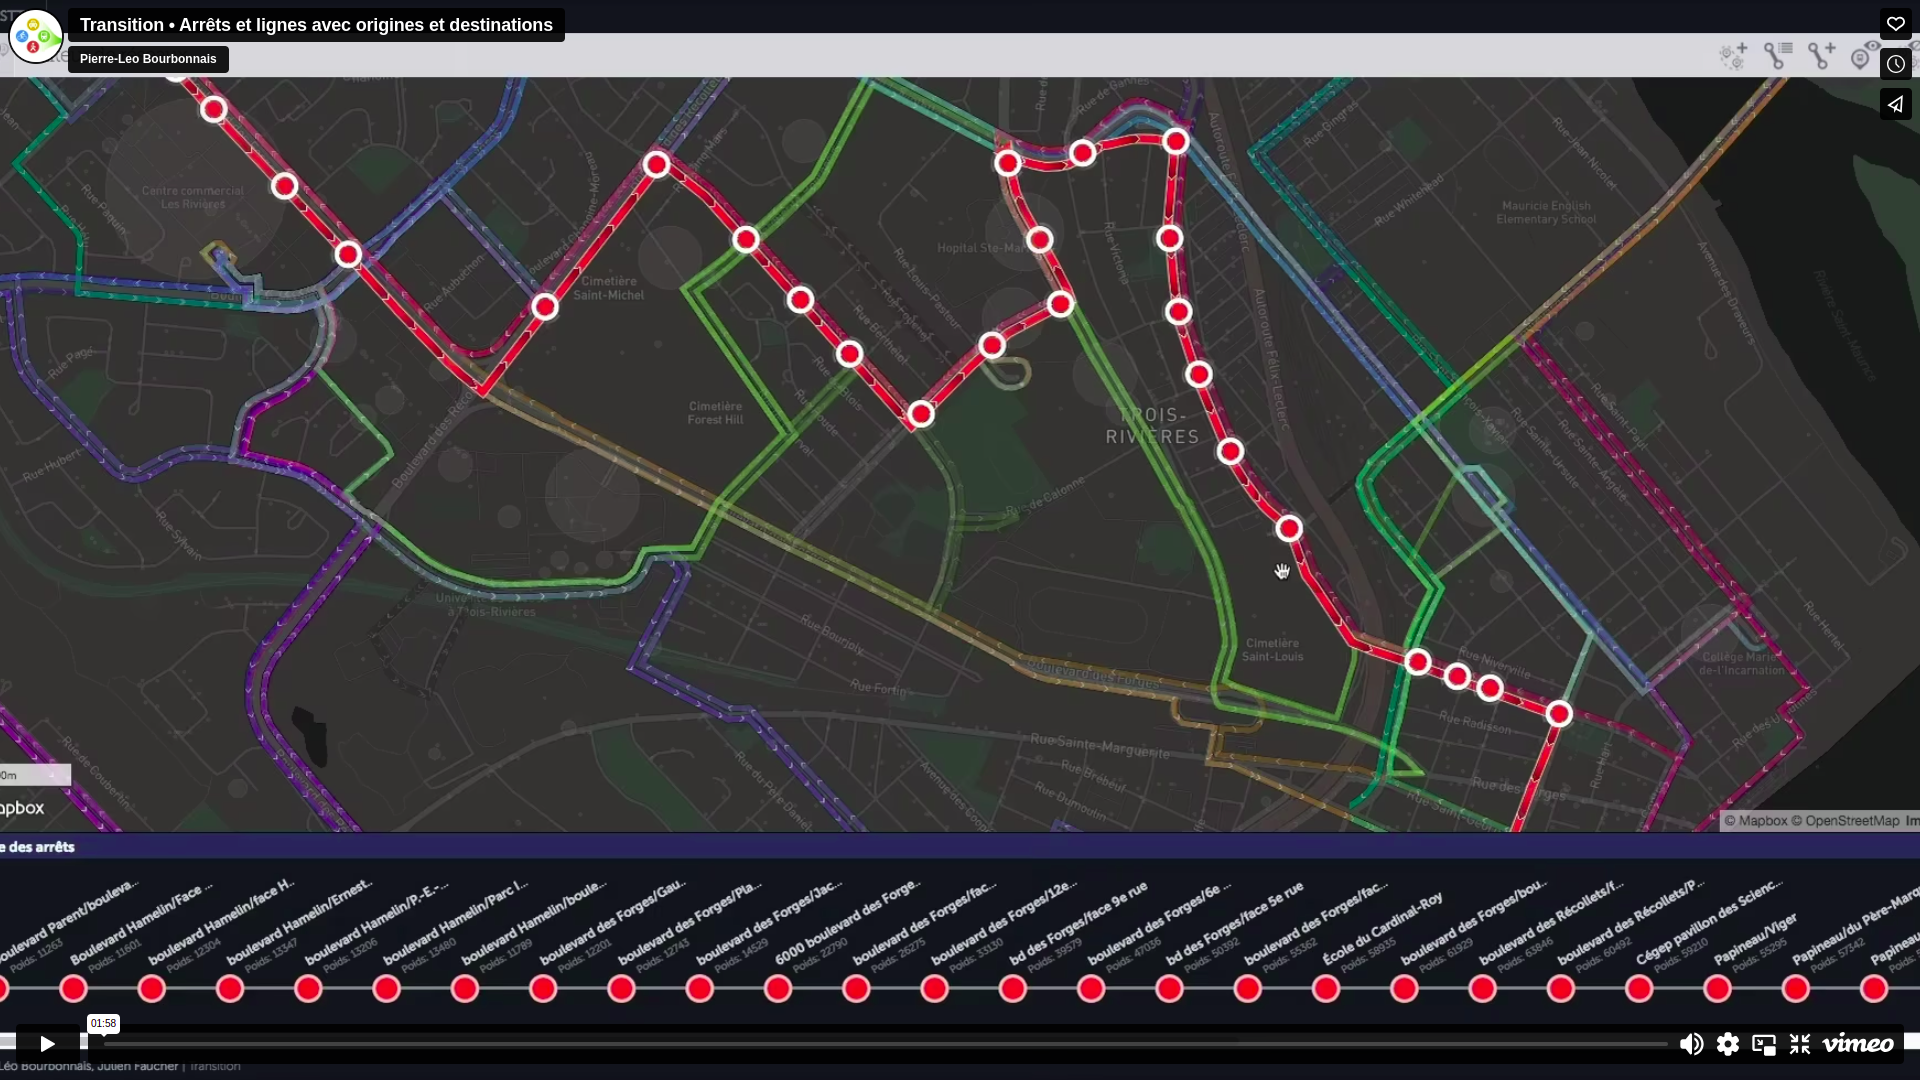
Task: Enable picture-in-picture mode
Action: pos(1764,1044)
